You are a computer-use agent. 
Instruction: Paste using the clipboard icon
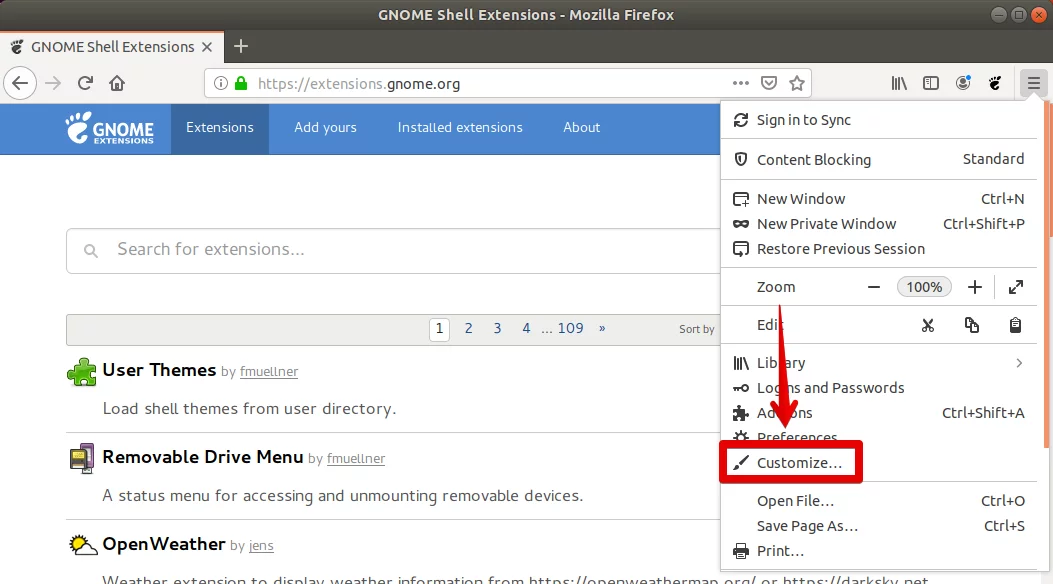[1015, 326]
